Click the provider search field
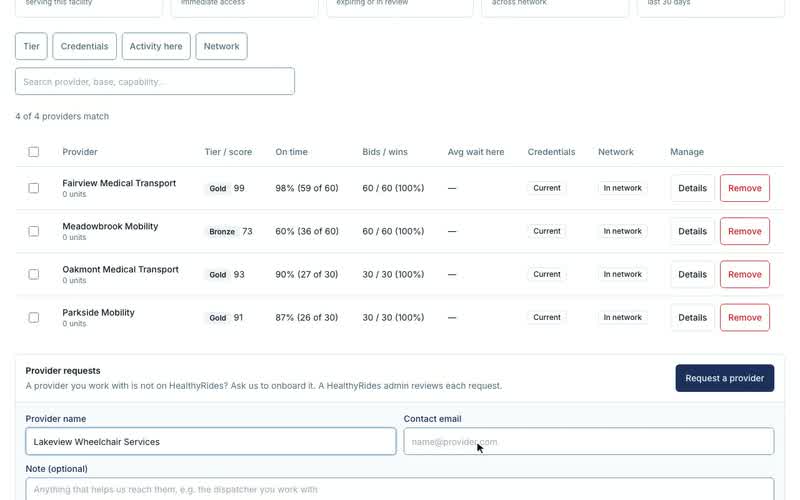 (155, 81)
